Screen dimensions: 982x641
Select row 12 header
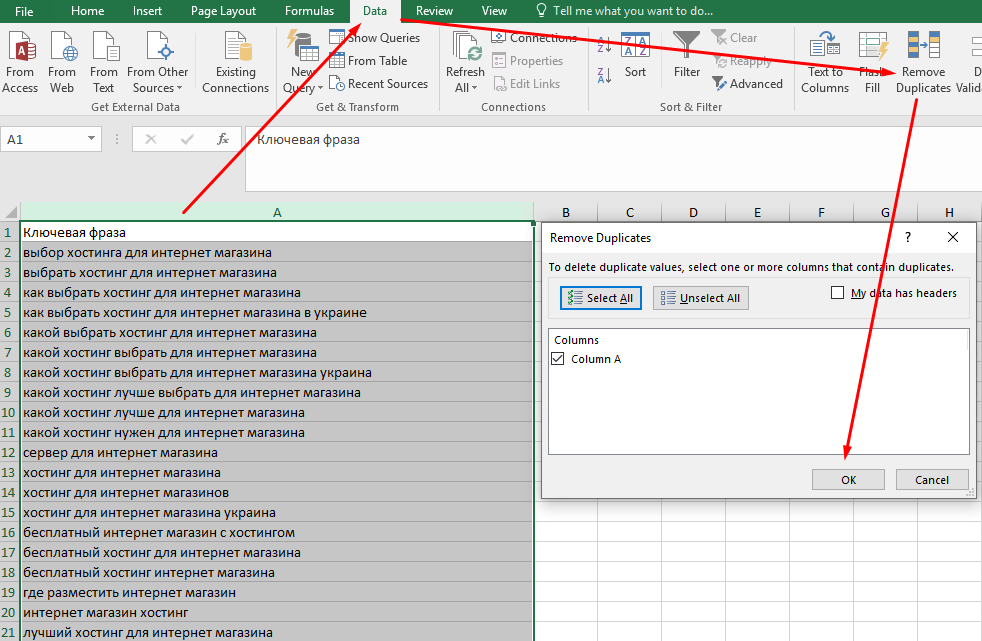pyautogui.click(x=9, y=453)
